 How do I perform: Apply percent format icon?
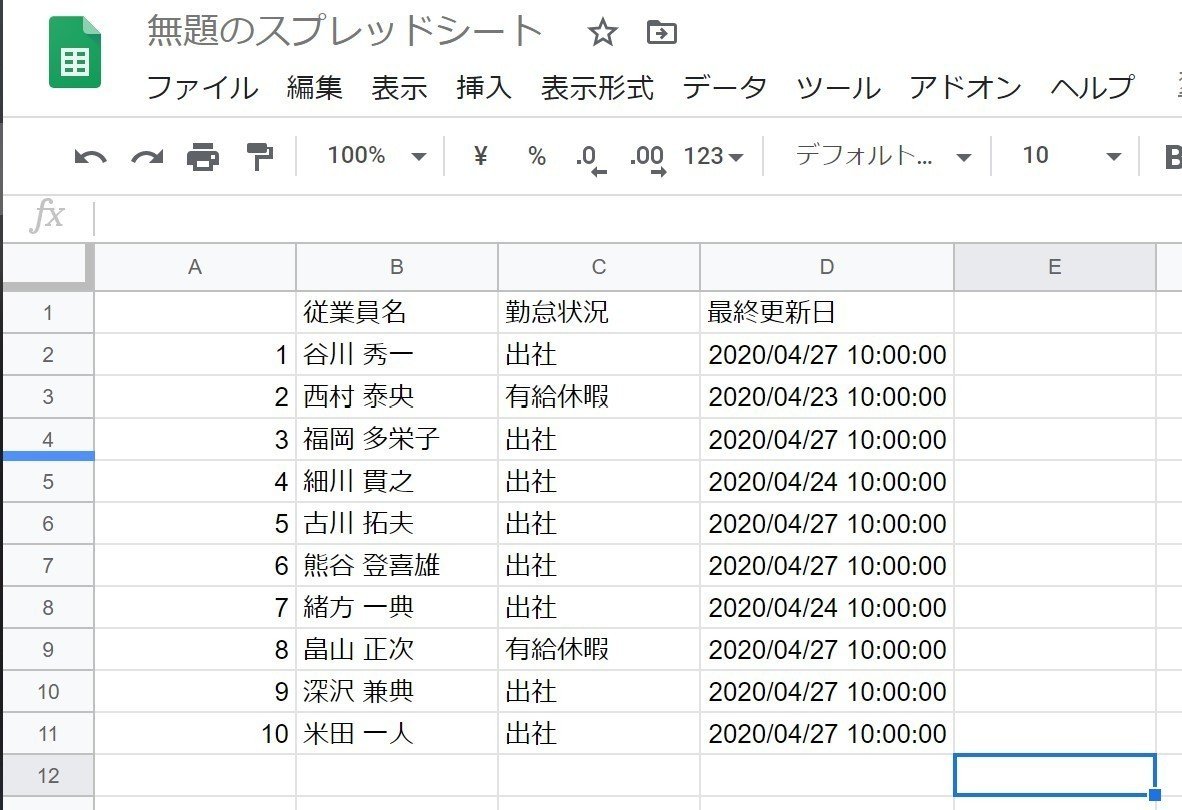click(x=536, y=156)
